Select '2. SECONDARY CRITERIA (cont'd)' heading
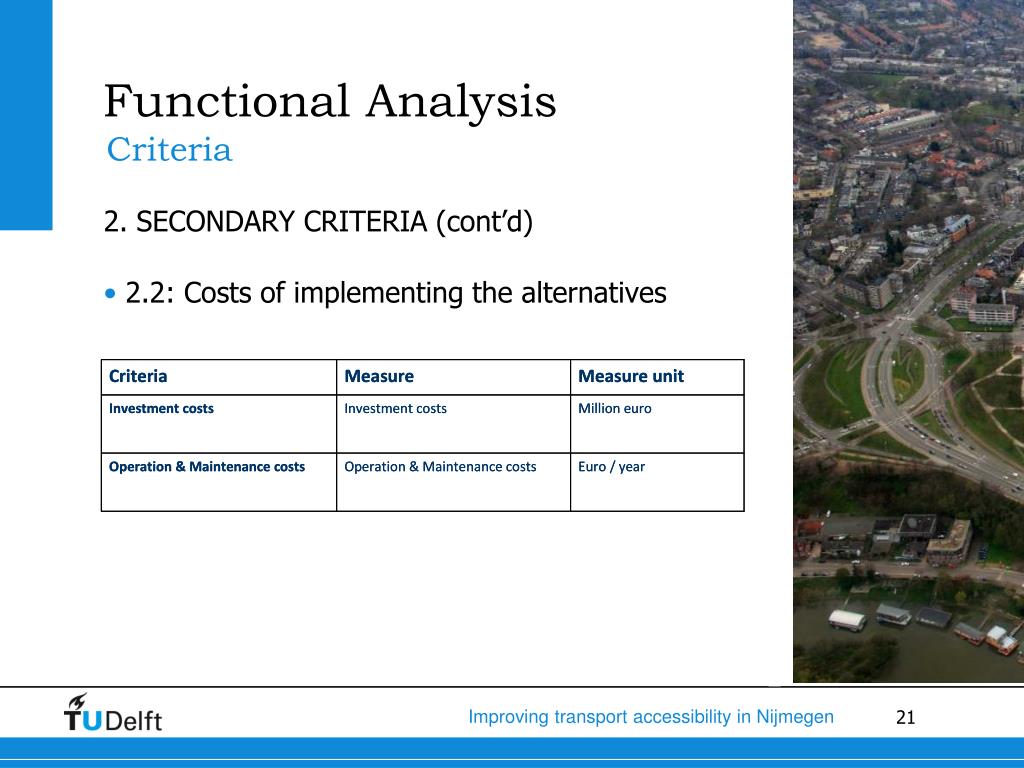1024x768 pixels. (318, 222)
